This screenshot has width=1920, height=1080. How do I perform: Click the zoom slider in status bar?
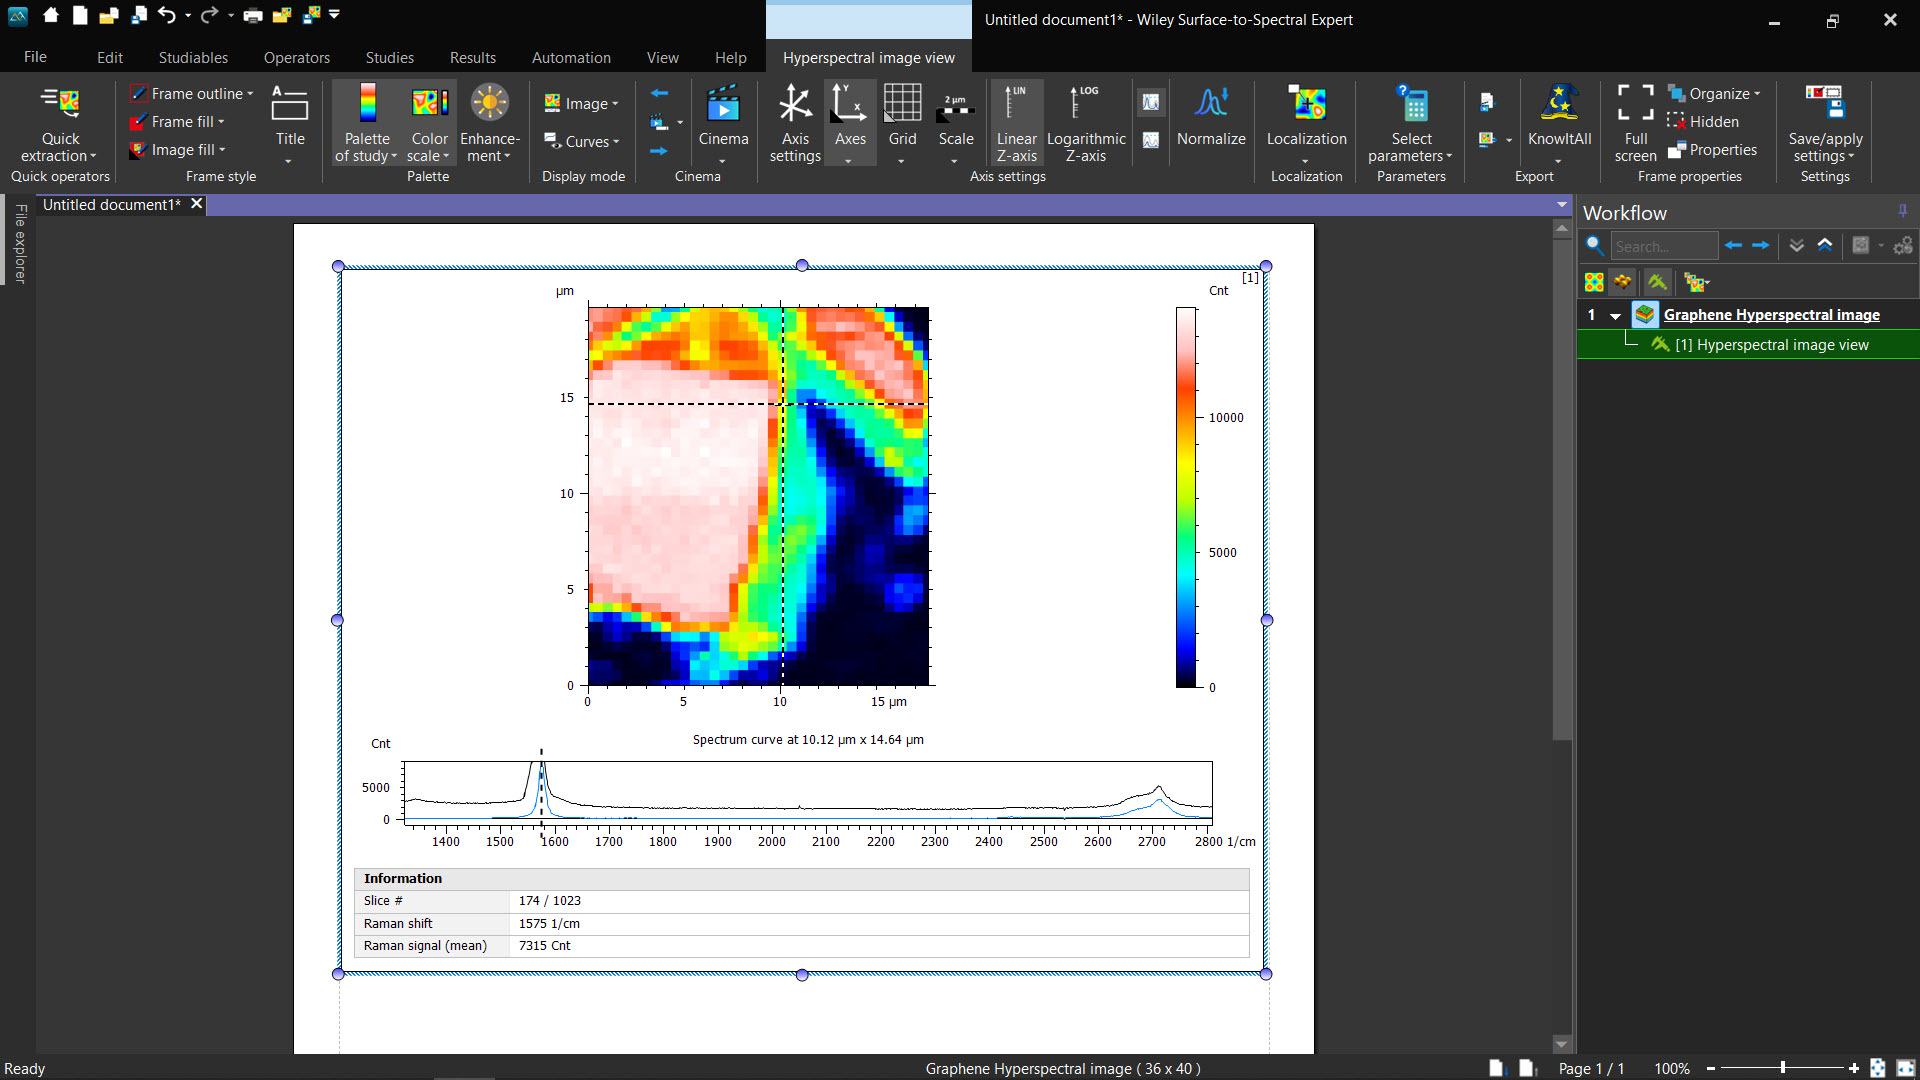1782,1068
